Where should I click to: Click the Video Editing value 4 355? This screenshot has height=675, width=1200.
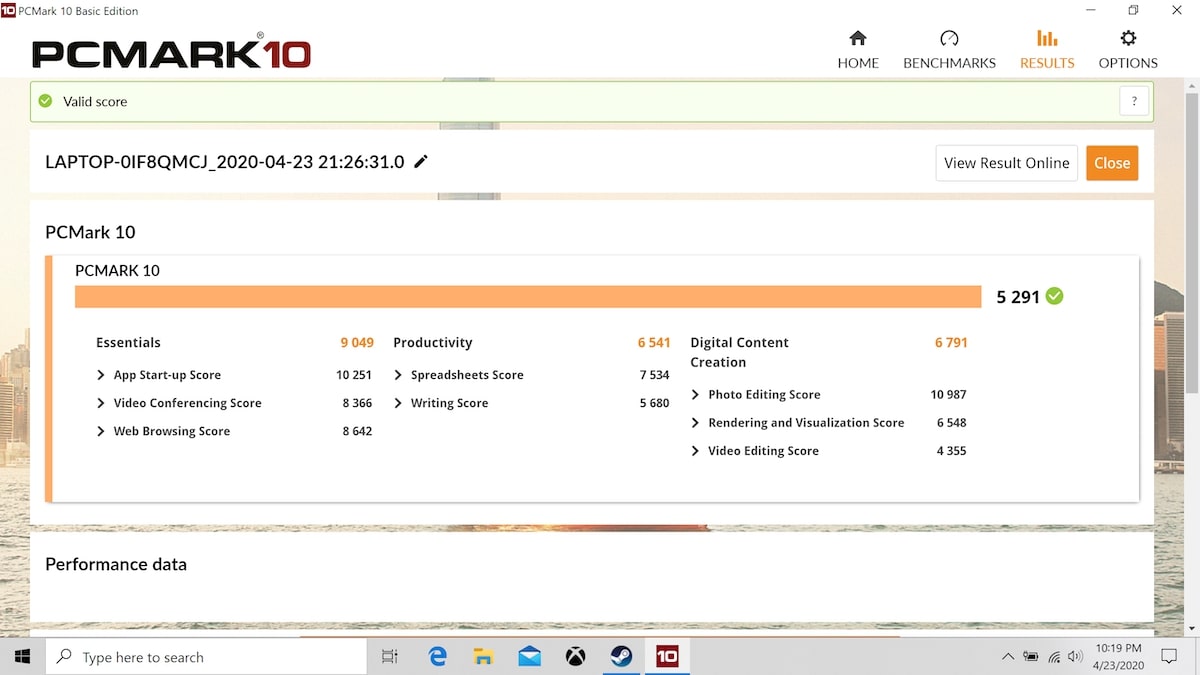point(952,451)
